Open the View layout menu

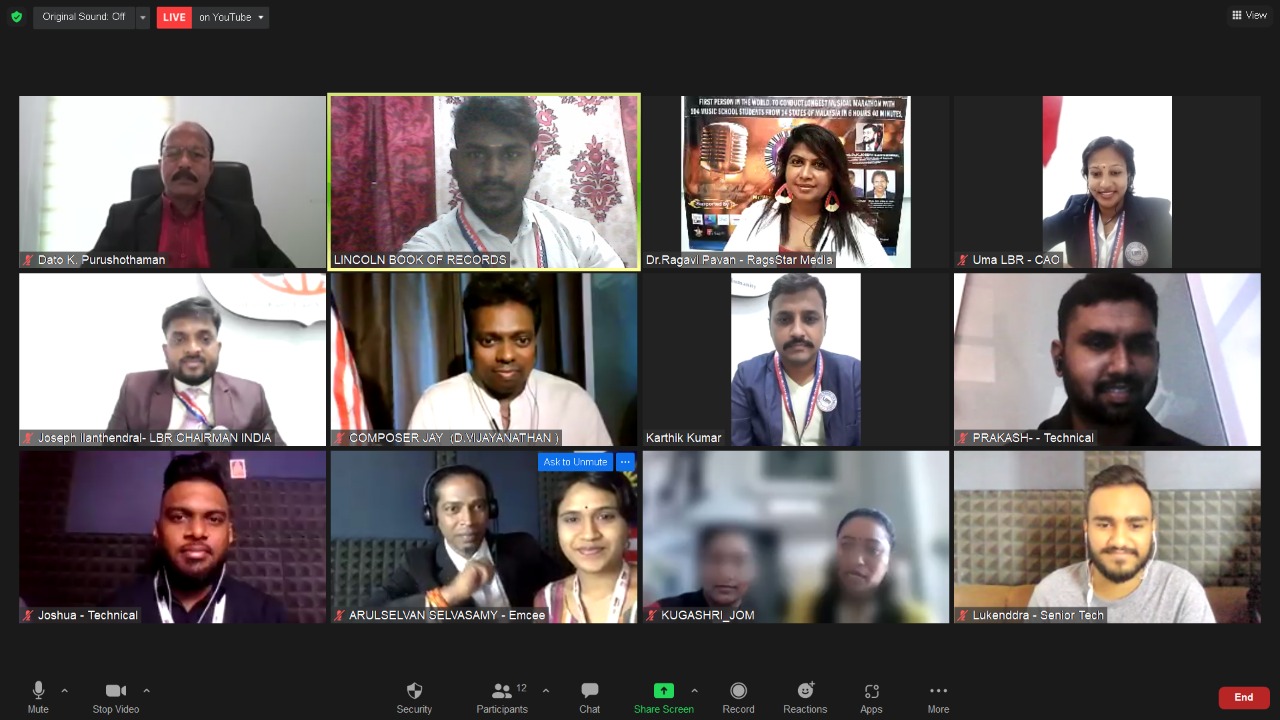(1250, 15)
